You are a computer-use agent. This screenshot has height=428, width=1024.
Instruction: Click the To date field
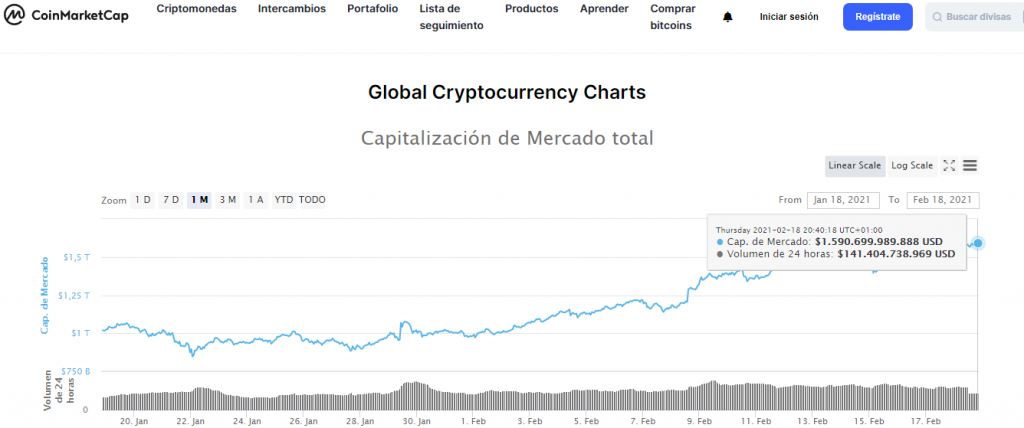coord(942,200)
